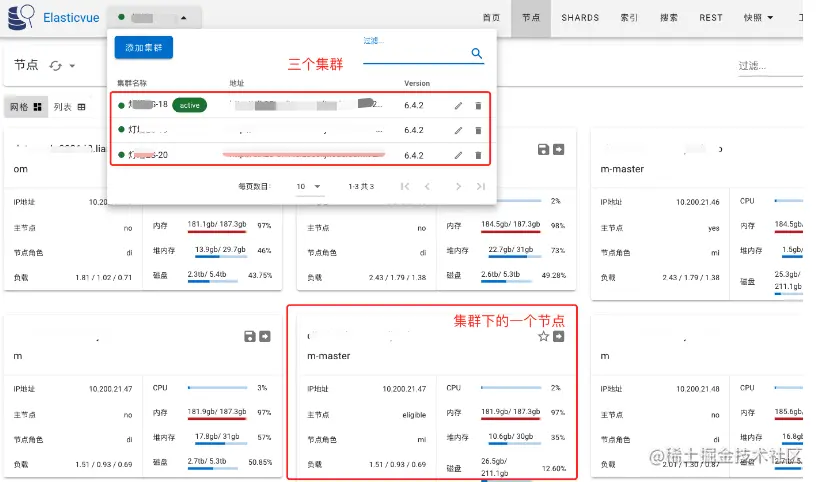Click the search magnifier icon in cluster filter
Viewport: 819px width, 482px height.
pyautogui.click(x=476, y=53)
